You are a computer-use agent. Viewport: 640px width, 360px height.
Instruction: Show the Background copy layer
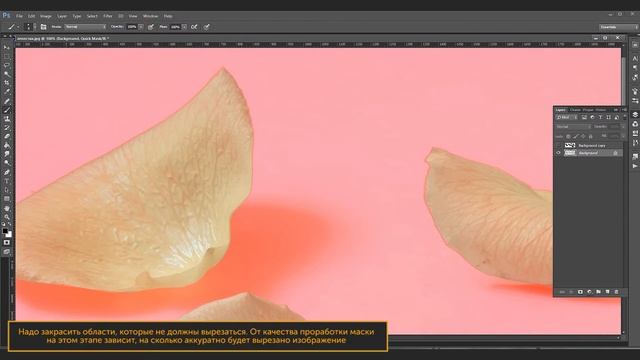click(x=559, y=145)
